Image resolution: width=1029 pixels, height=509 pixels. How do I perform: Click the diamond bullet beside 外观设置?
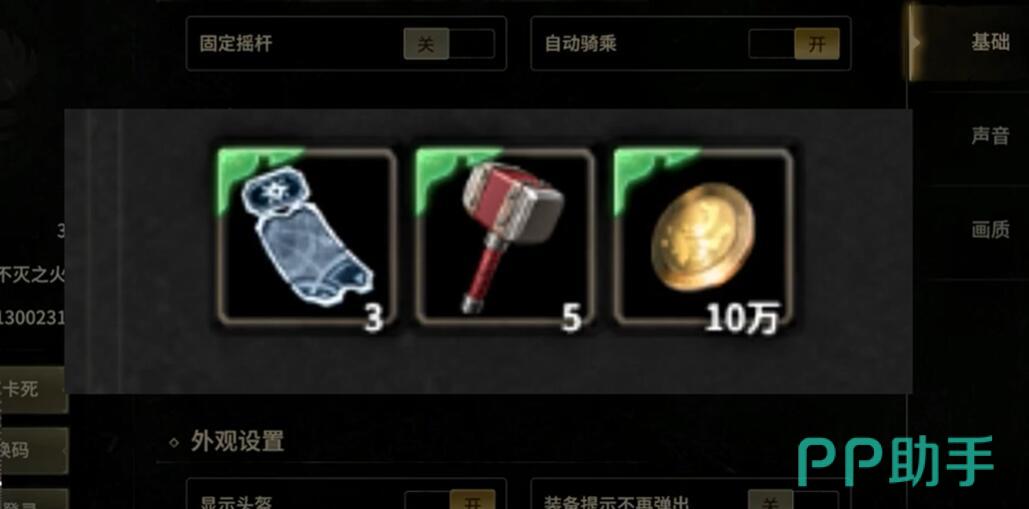(x=174, y=442)
